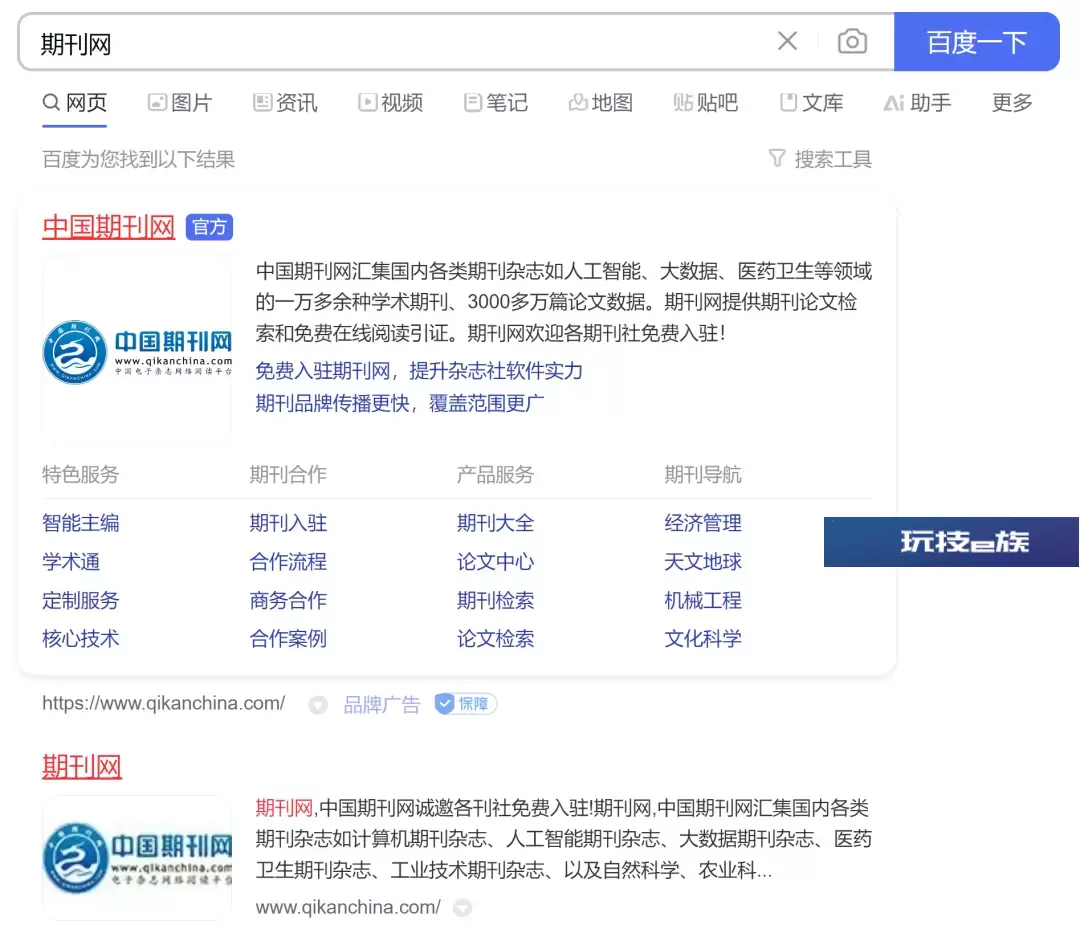Expand the dropdown arrow next to https://www.qikanchina.com/
Screen dimensions: 1080x933
[x=318, y=705]
